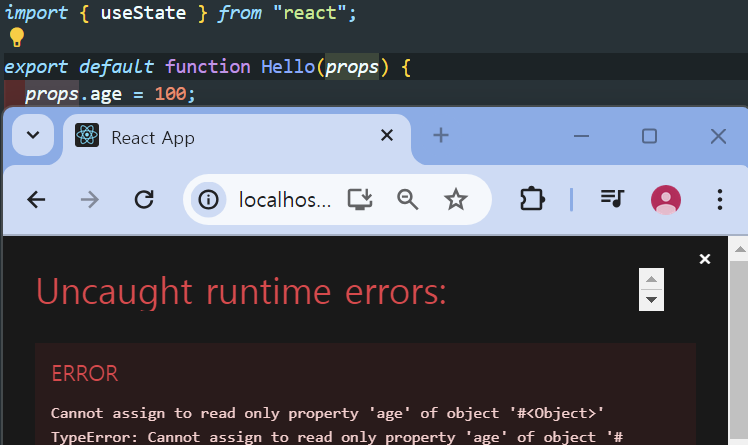Click the page scrollbar up arrow
This screenshot has width=748, height=445.
pyautogui.click(x=740, y=249)
